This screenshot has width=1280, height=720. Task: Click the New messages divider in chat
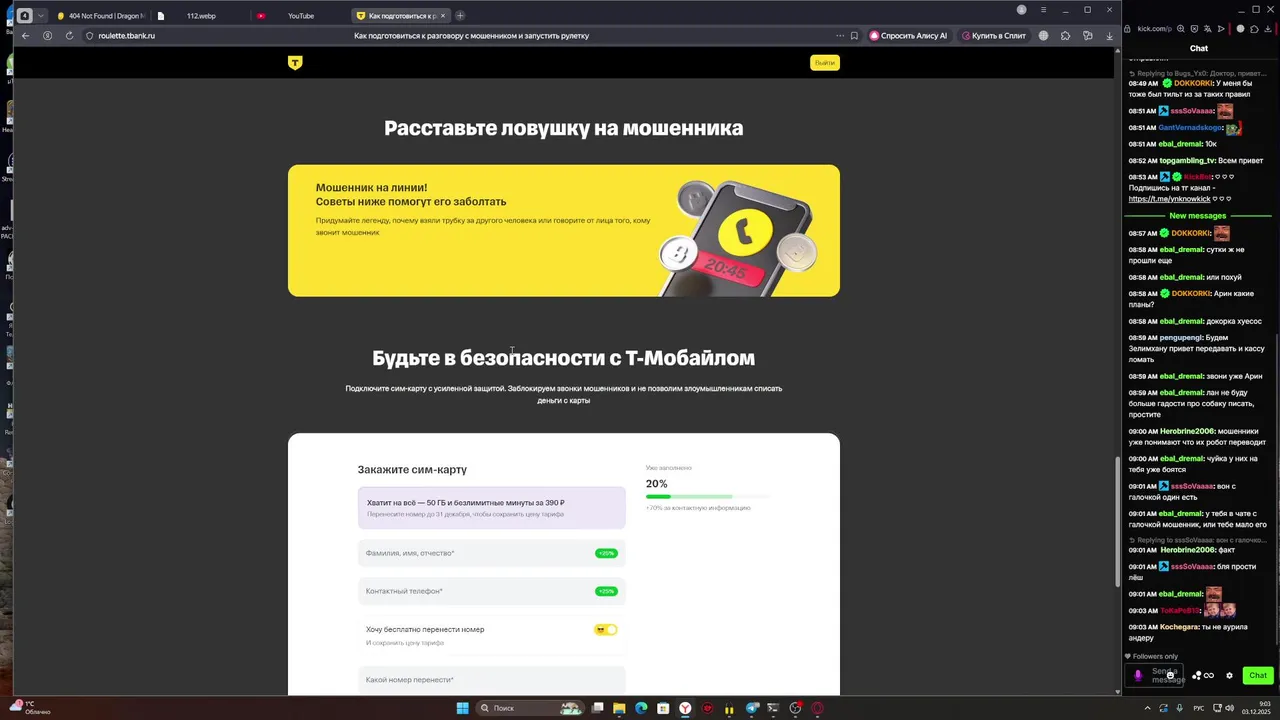[1198, 216]
